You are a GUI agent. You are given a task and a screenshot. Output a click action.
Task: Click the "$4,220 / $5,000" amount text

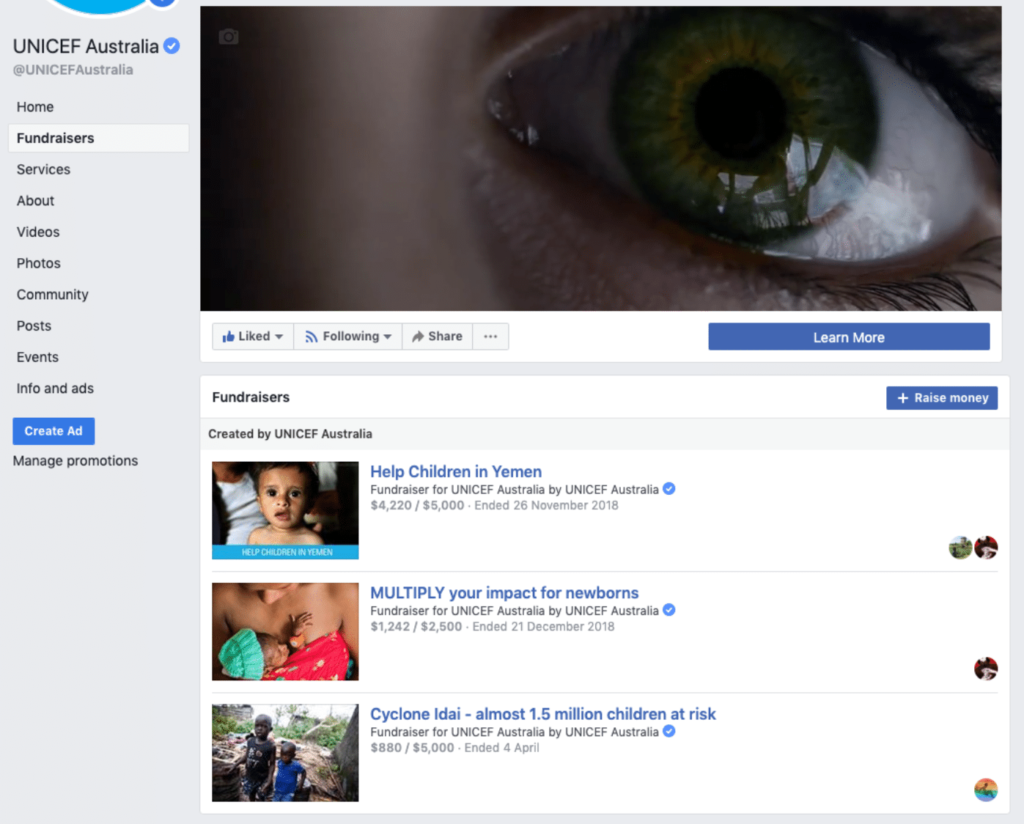point(417,505)
